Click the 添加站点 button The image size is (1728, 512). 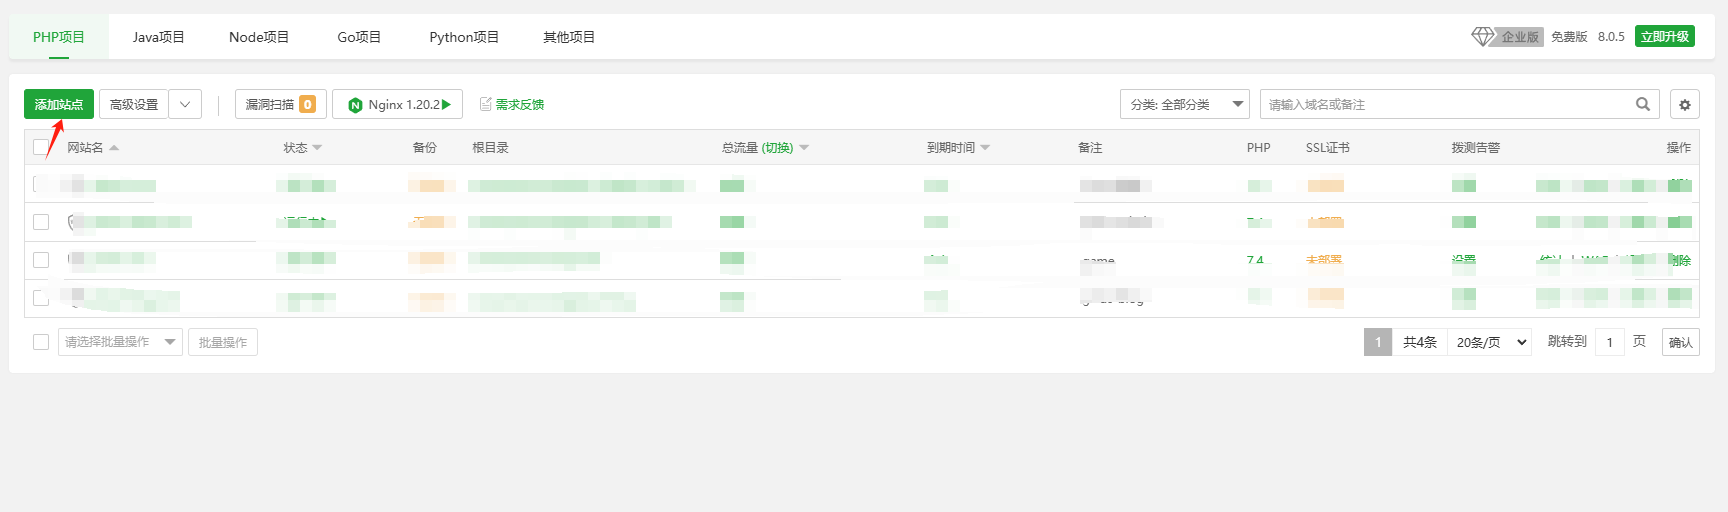coord(59,104)
